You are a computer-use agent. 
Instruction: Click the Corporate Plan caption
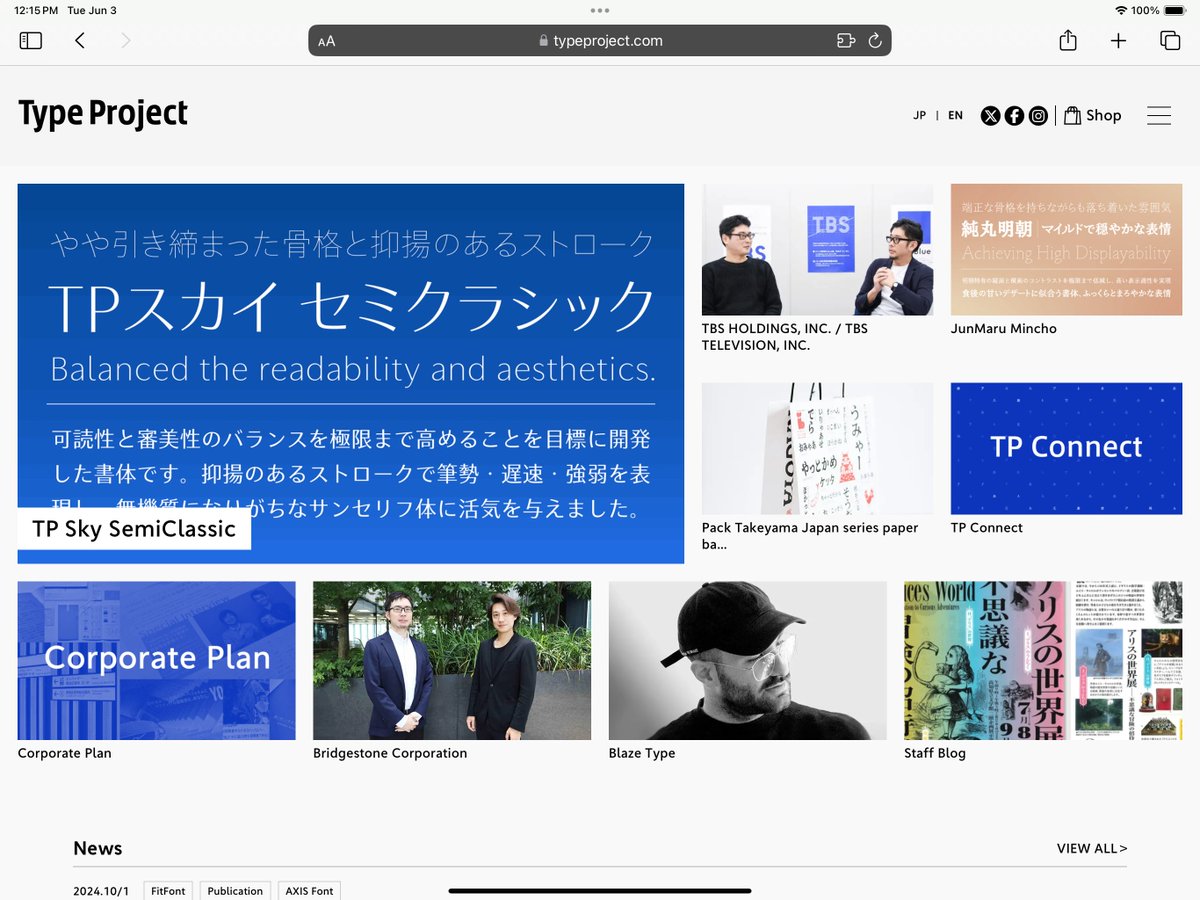(65, 753)
